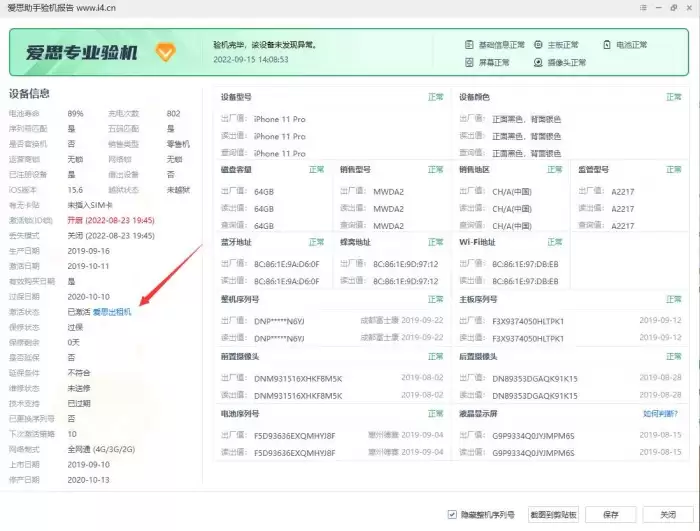The height and width of the screenshot is (531, 700).
Task: Click the 停产日期 value 2020-10-13
Action: (x=88, y=480)
